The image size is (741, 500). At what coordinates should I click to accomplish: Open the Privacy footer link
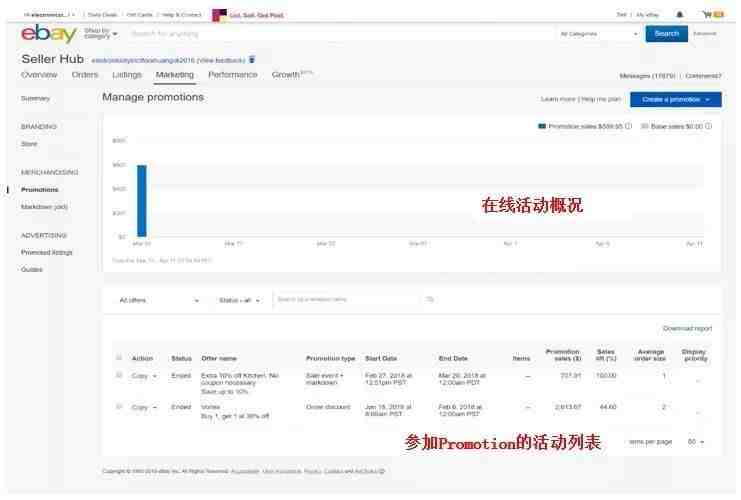[312, 471]
